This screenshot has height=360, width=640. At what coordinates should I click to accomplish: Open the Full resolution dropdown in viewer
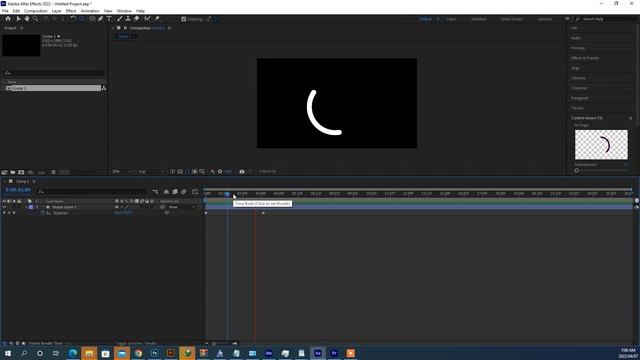tap(151, 172)
